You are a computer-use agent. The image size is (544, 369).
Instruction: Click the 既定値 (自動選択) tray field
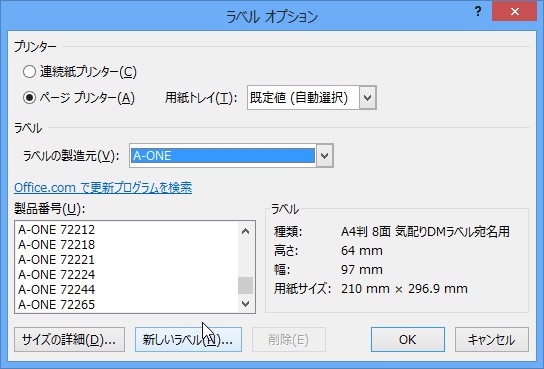point(303,98)
